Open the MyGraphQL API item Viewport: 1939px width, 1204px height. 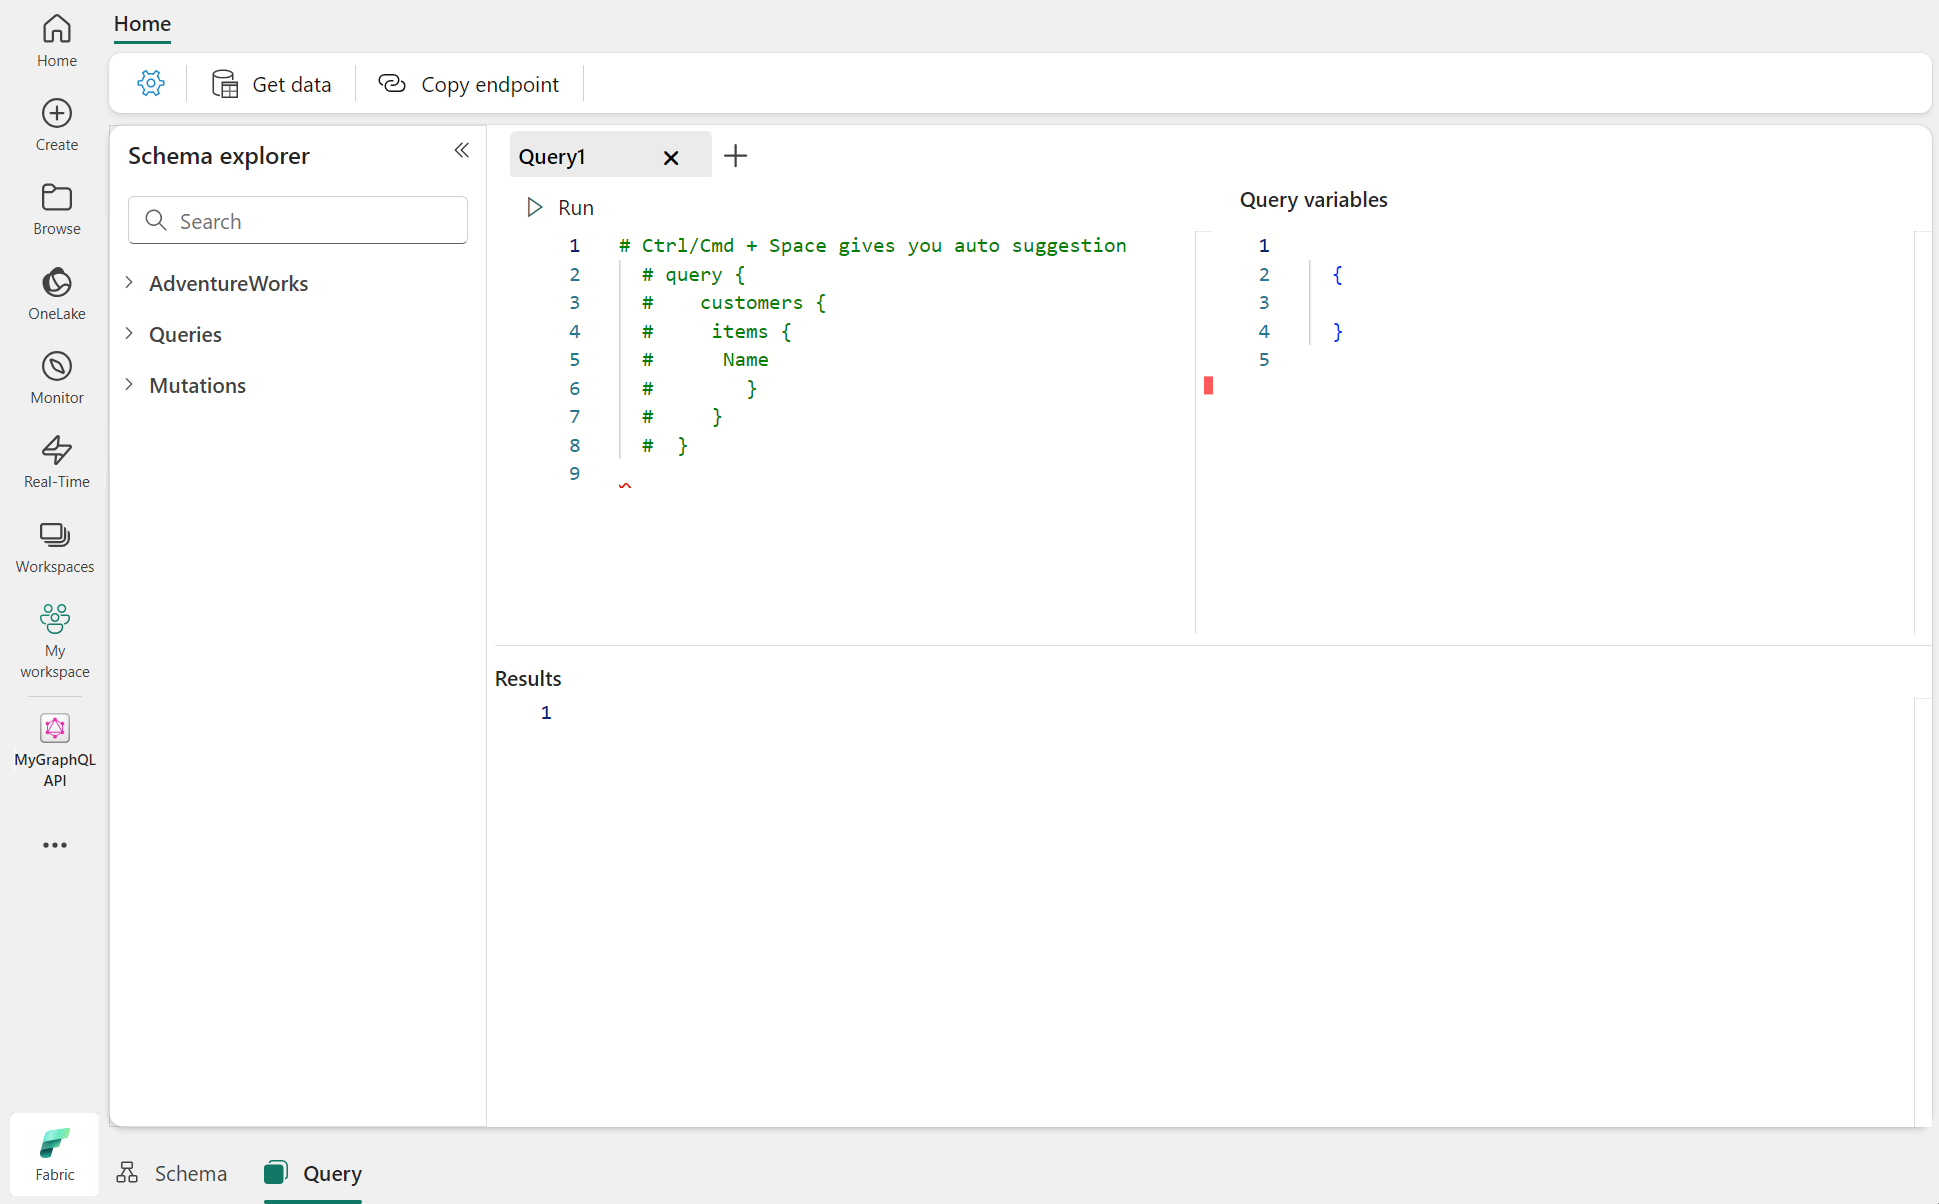pos(55,750)
